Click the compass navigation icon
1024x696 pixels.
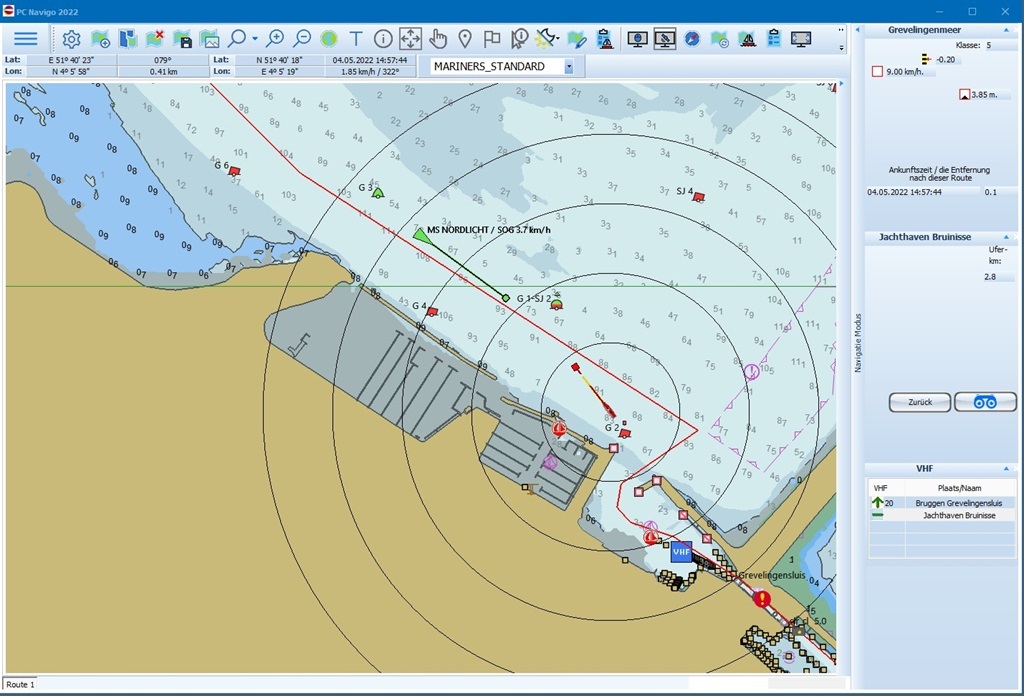pos(692,39)
